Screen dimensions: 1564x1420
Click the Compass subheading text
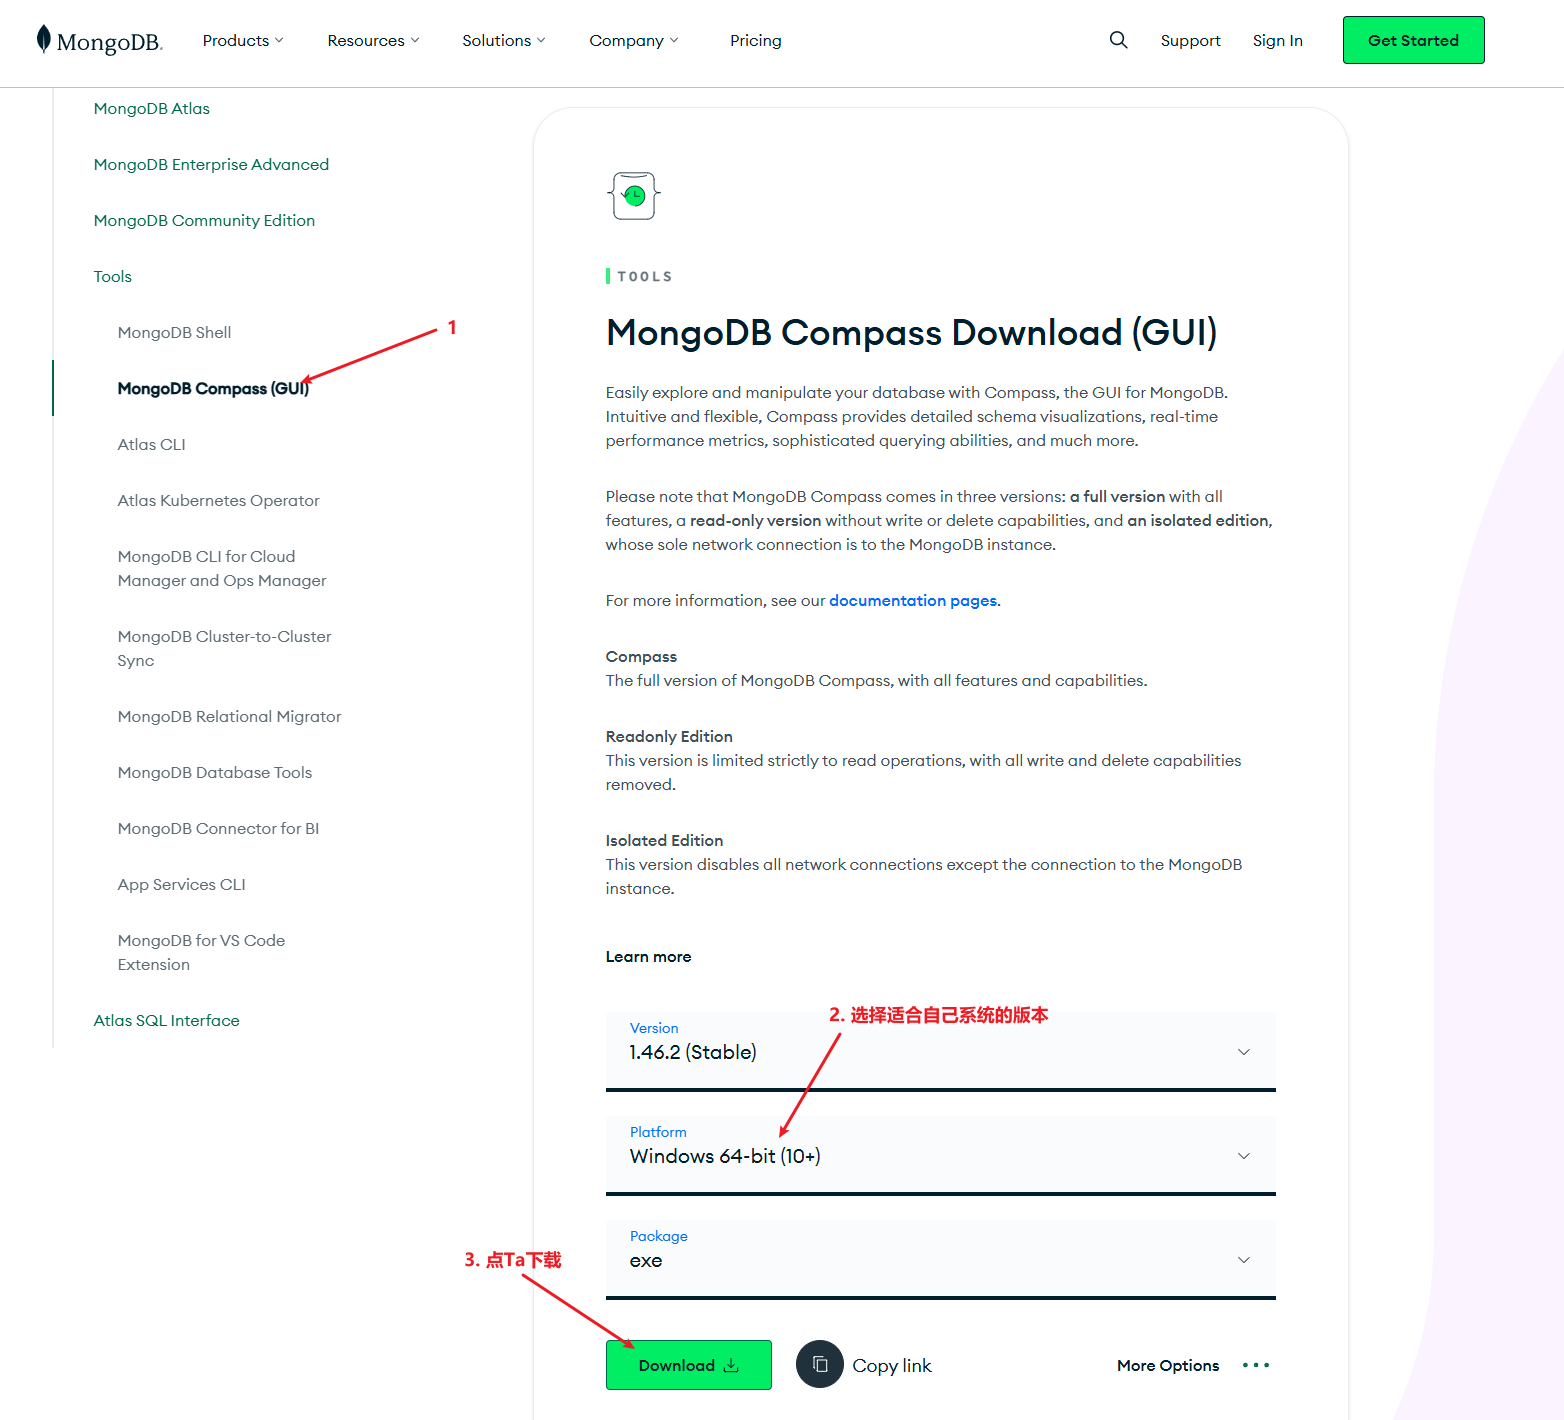click(x=641, y=656)
